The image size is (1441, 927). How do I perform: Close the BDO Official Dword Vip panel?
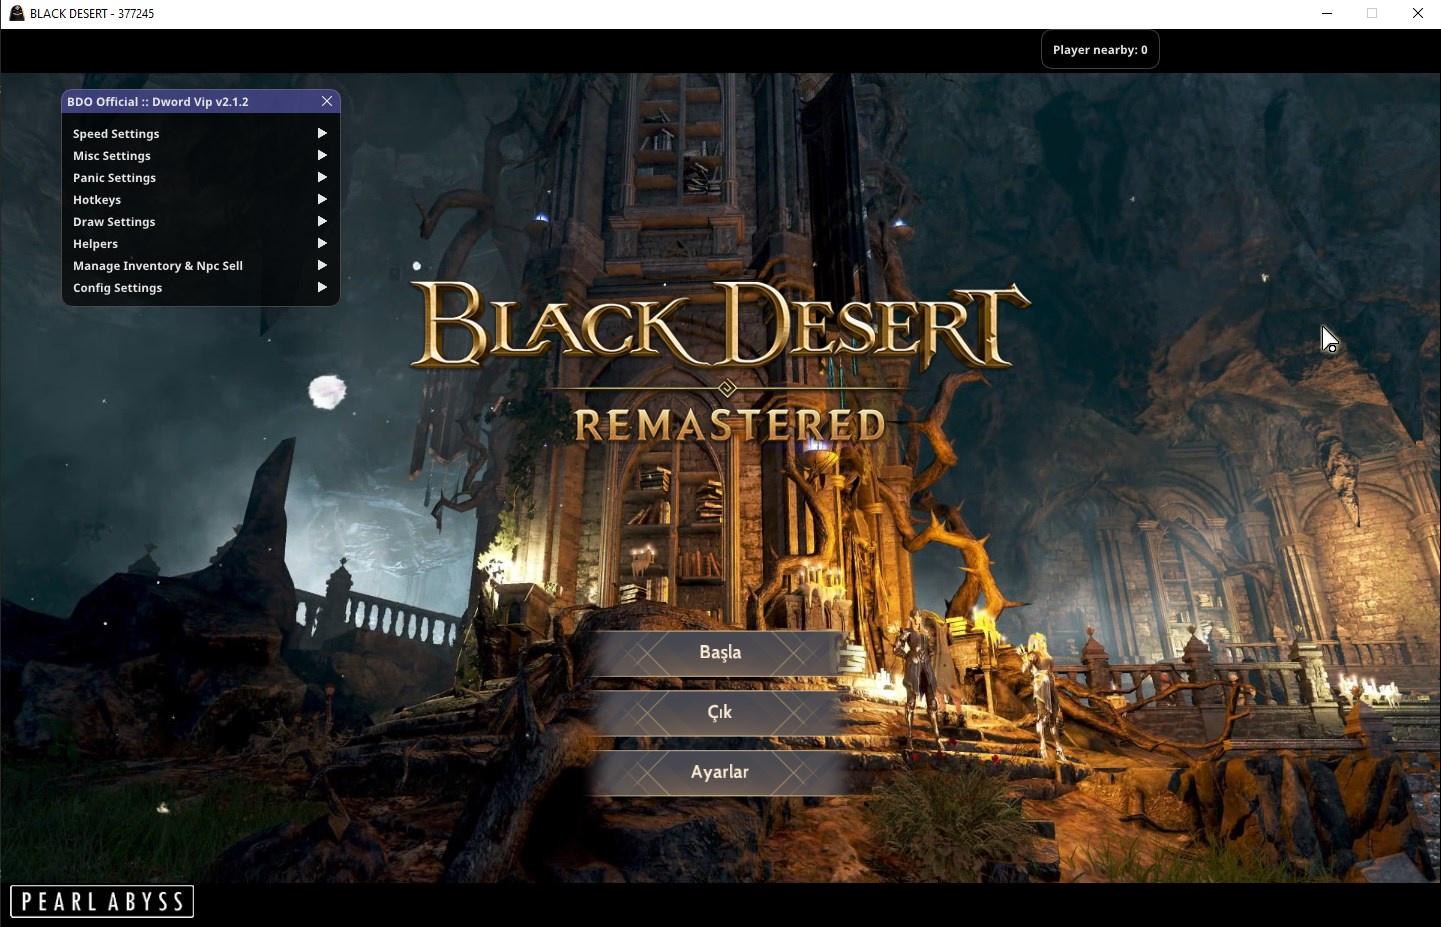tap(327, 101)
